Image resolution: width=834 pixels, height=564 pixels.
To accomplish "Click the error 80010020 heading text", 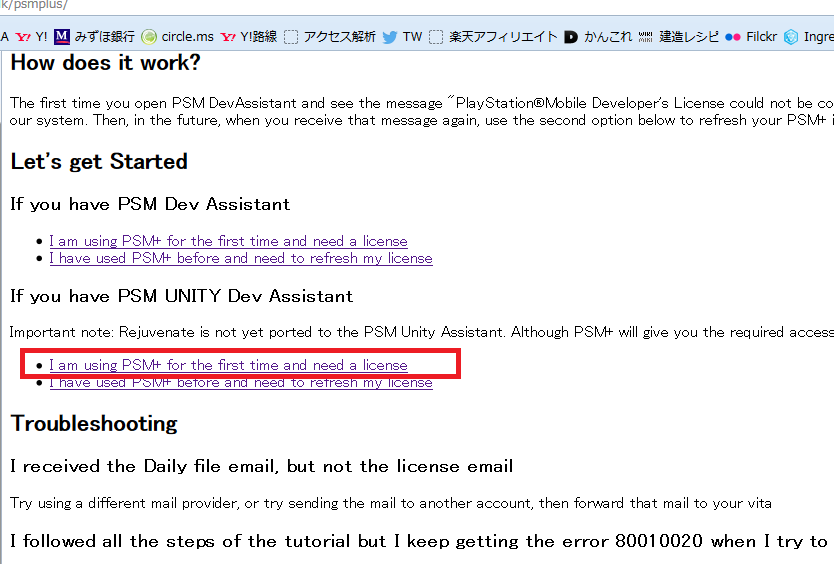I will pyautogui.click(x=419, y=541).
